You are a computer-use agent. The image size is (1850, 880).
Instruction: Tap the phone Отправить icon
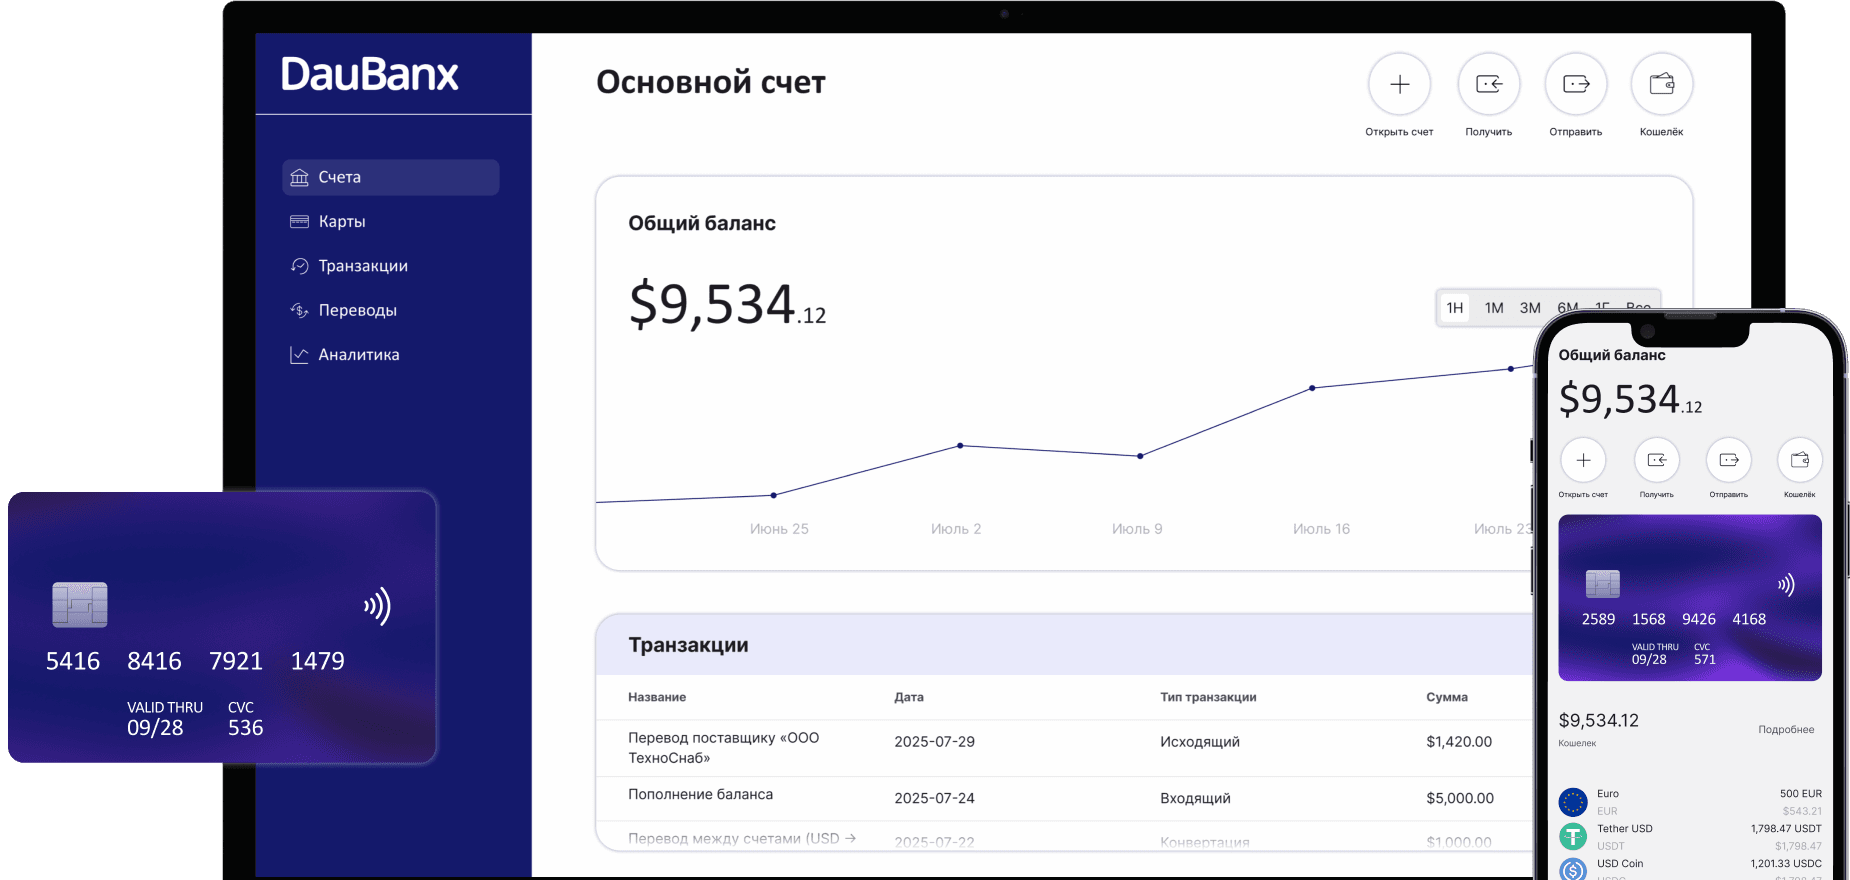tap(1729, 460)
